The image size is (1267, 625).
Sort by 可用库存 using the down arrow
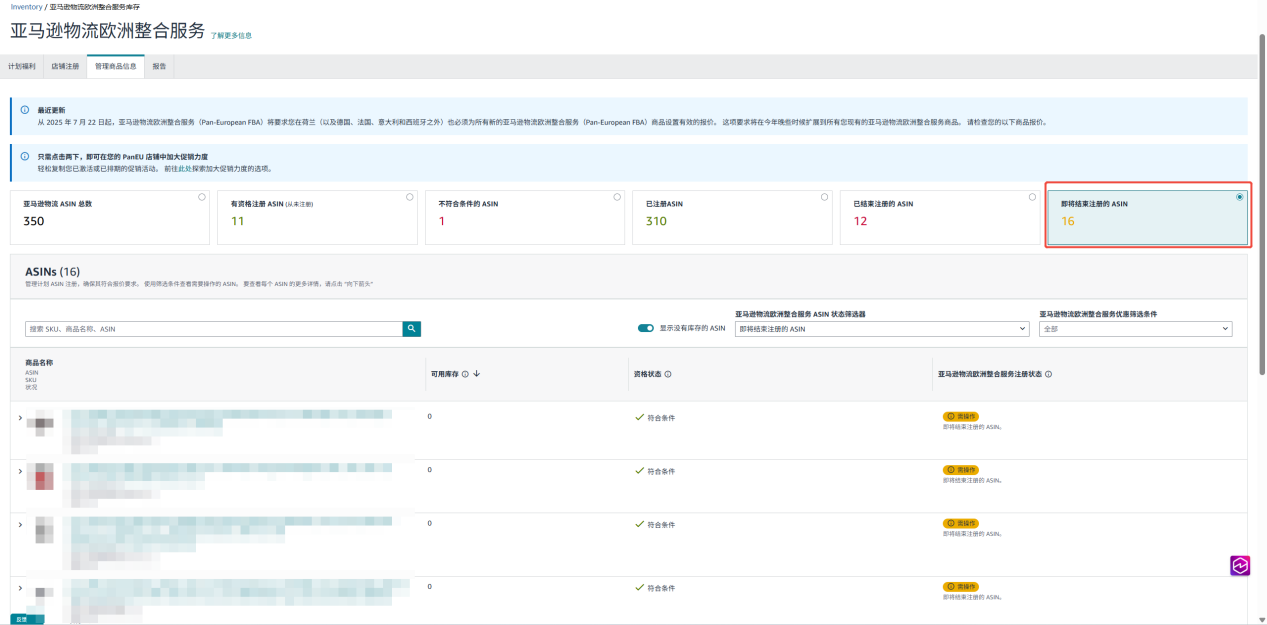[477, 374]
